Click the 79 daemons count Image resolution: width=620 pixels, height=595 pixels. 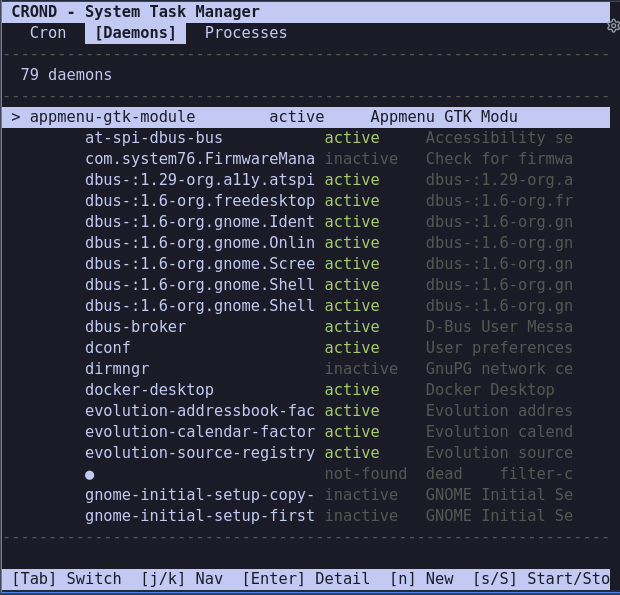pyautogui.click(x=66, y=75)
